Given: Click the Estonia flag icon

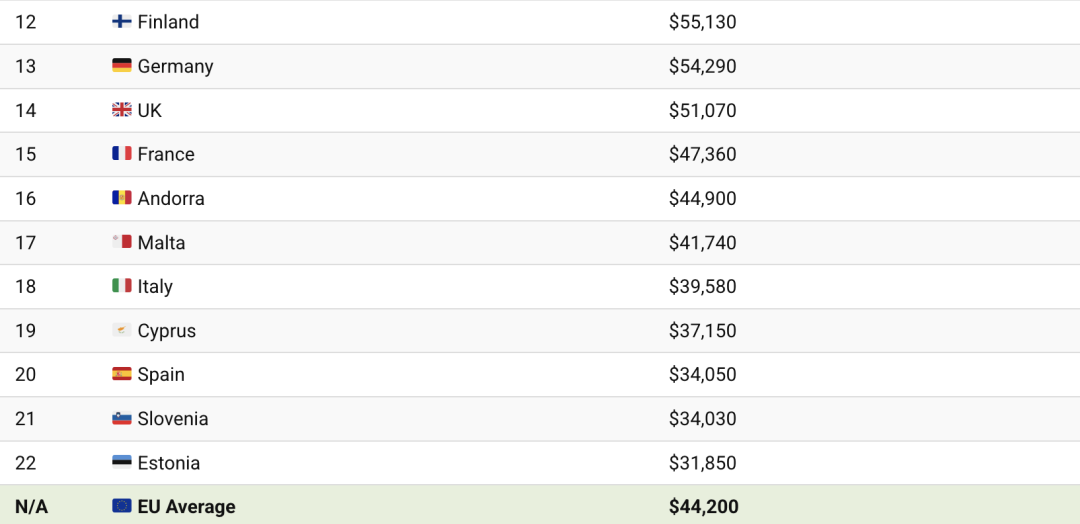Looking at the screenshot, I should [x=122, y=463].
